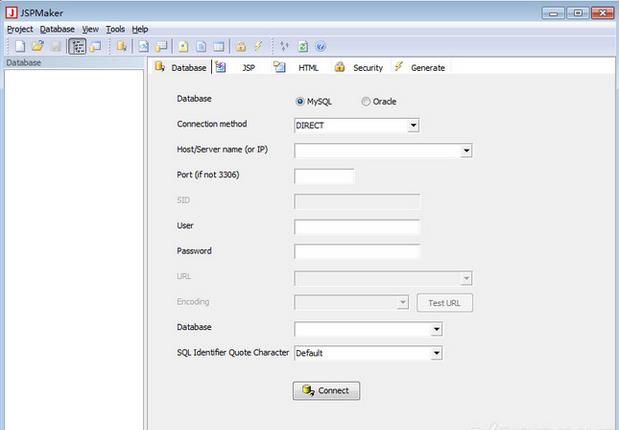Viewport: 619px width, 430px height.
Task: Open the Tools menu
Action: tap(115, 29)
